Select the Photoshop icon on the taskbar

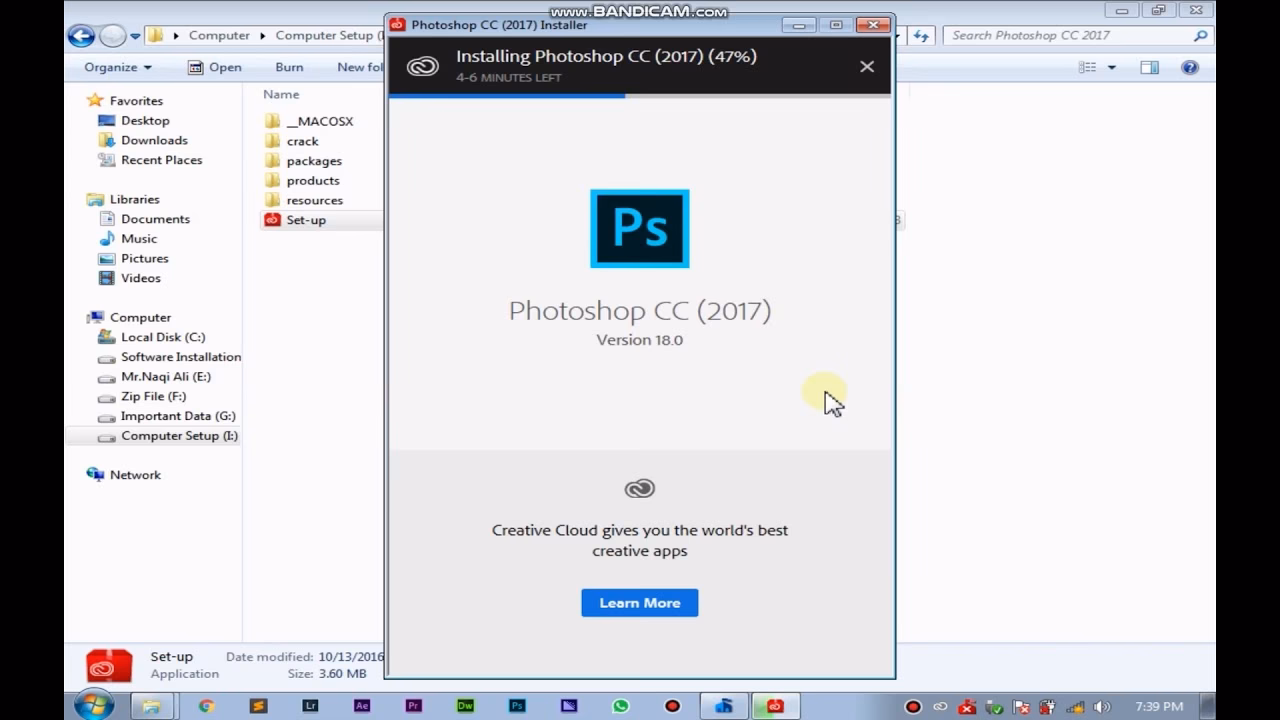517,706
